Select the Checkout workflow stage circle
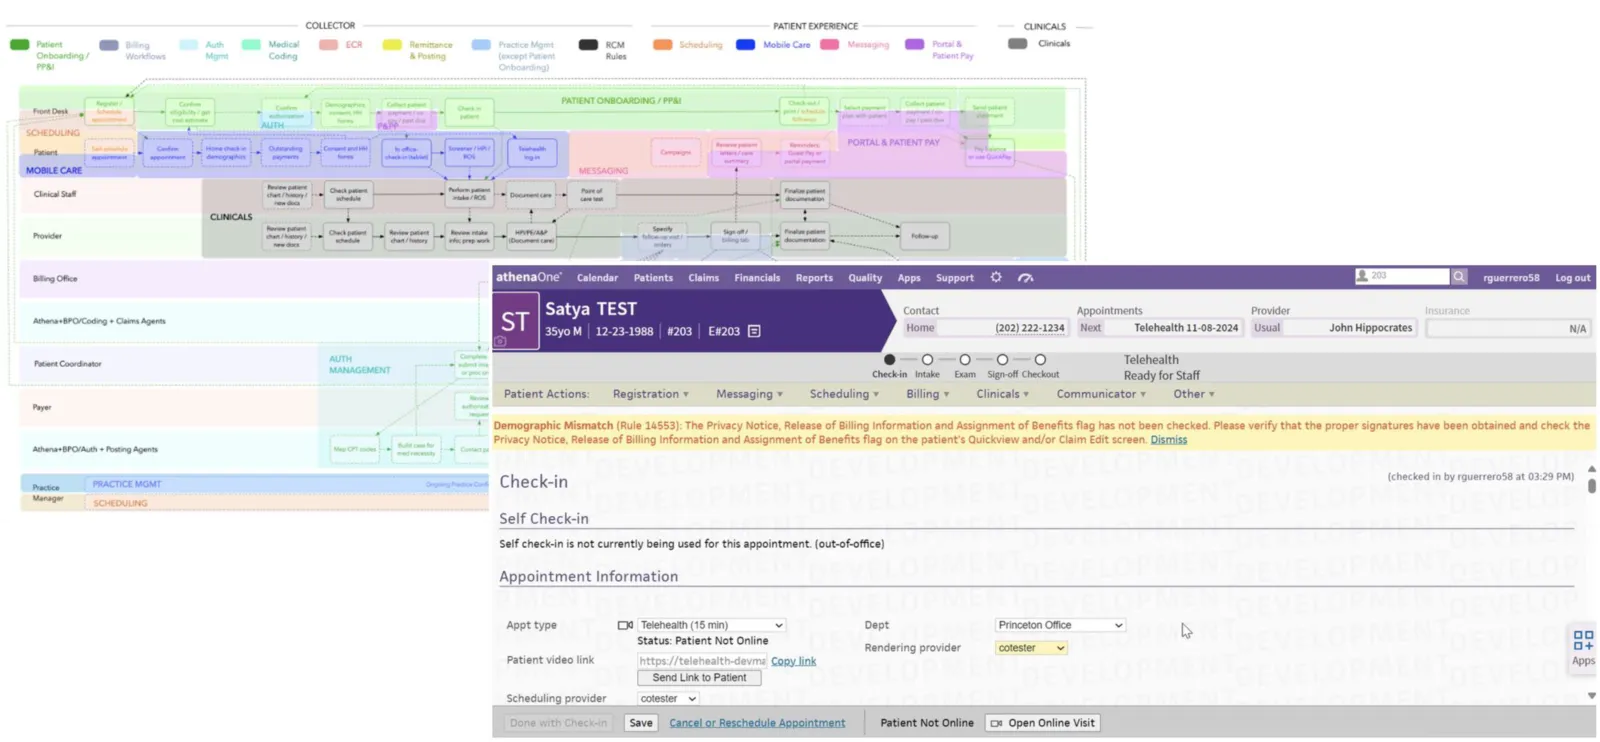This screenshot has width=1600, height=742. click(x=1040, y=359)
